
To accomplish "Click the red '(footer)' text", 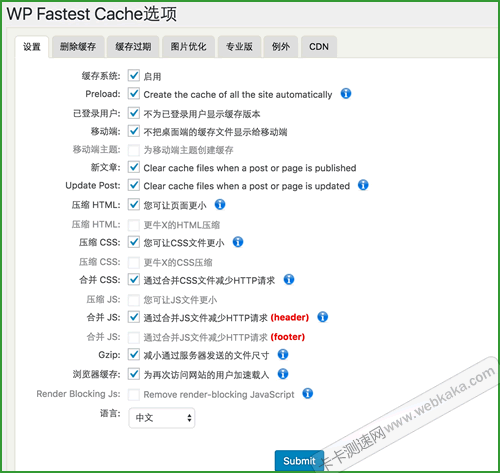I will click(x=288, y=337).
